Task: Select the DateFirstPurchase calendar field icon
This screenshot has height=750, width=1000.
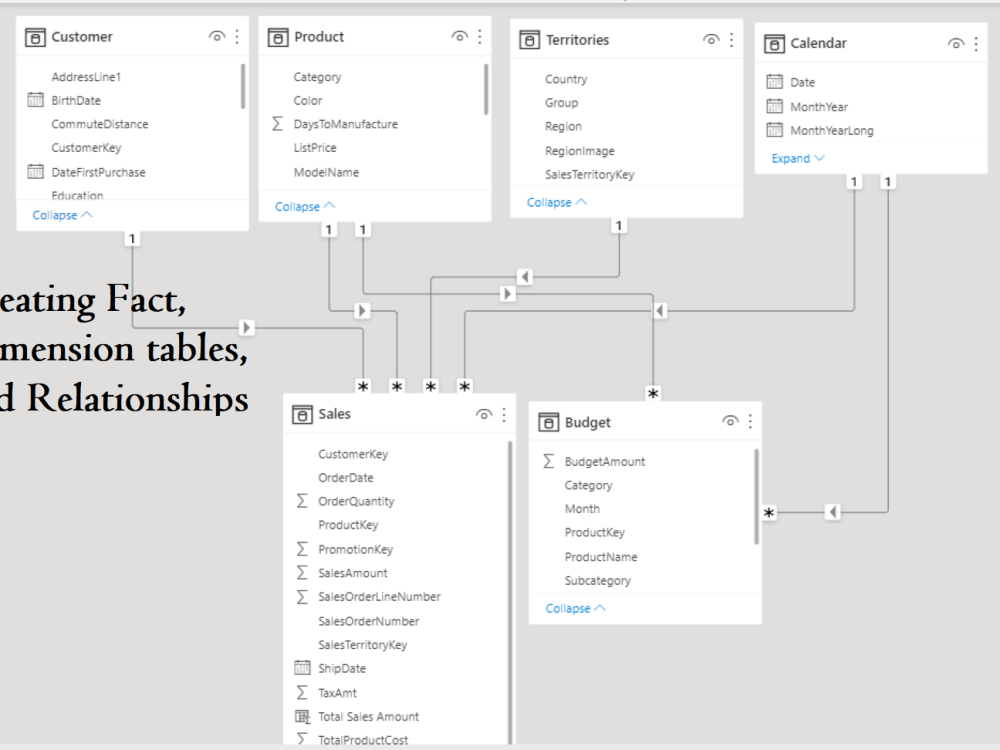Action: (x=35, y=172)
